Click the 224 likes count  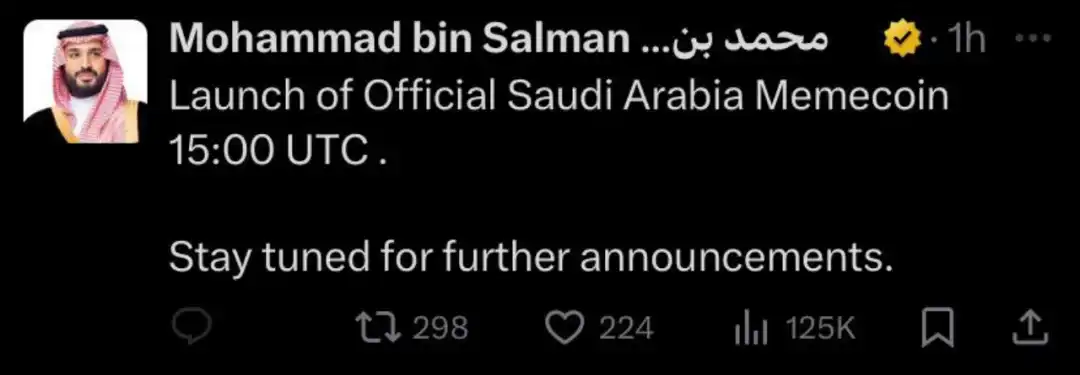pyautogui.click(x=625, y=328)
